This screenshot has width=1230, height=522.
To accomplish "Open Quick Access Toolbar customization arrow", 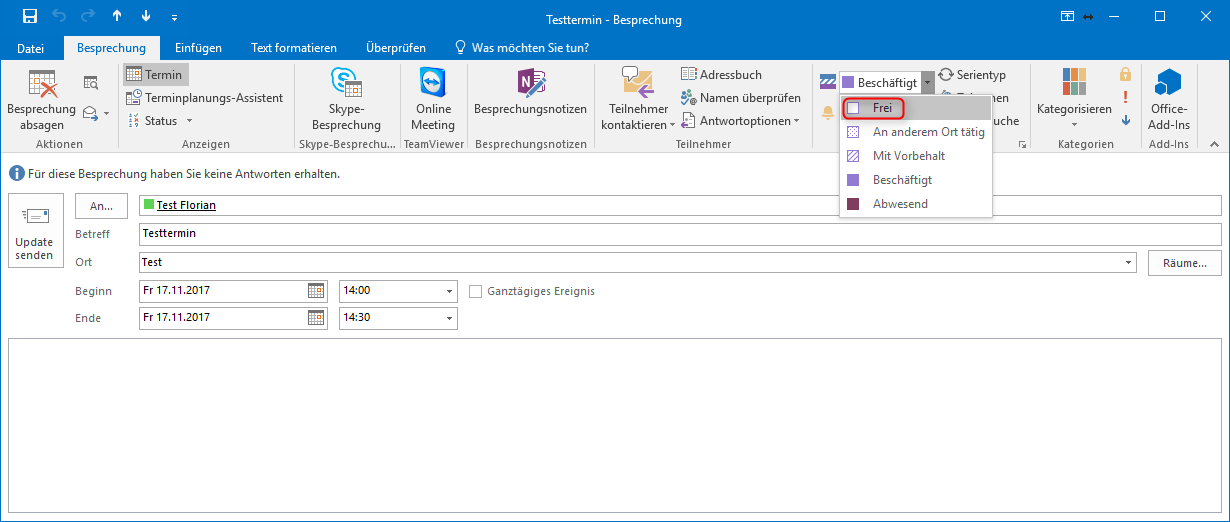I will pyautogui.click(x=175, y=18).
